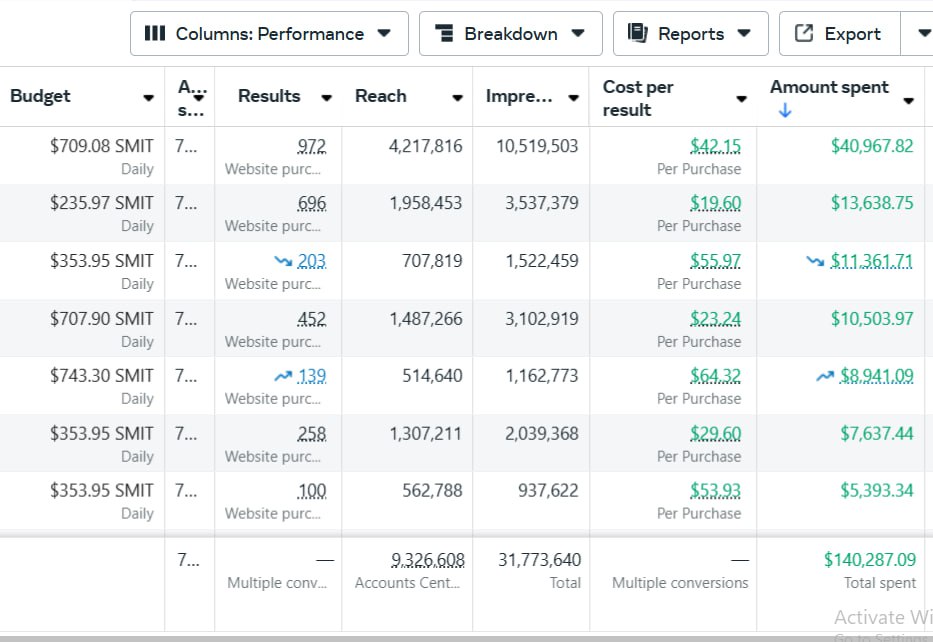The image size is (933, 642).
Task: Click the downward trend icon beside 203 results
Action: click(284, 261)
